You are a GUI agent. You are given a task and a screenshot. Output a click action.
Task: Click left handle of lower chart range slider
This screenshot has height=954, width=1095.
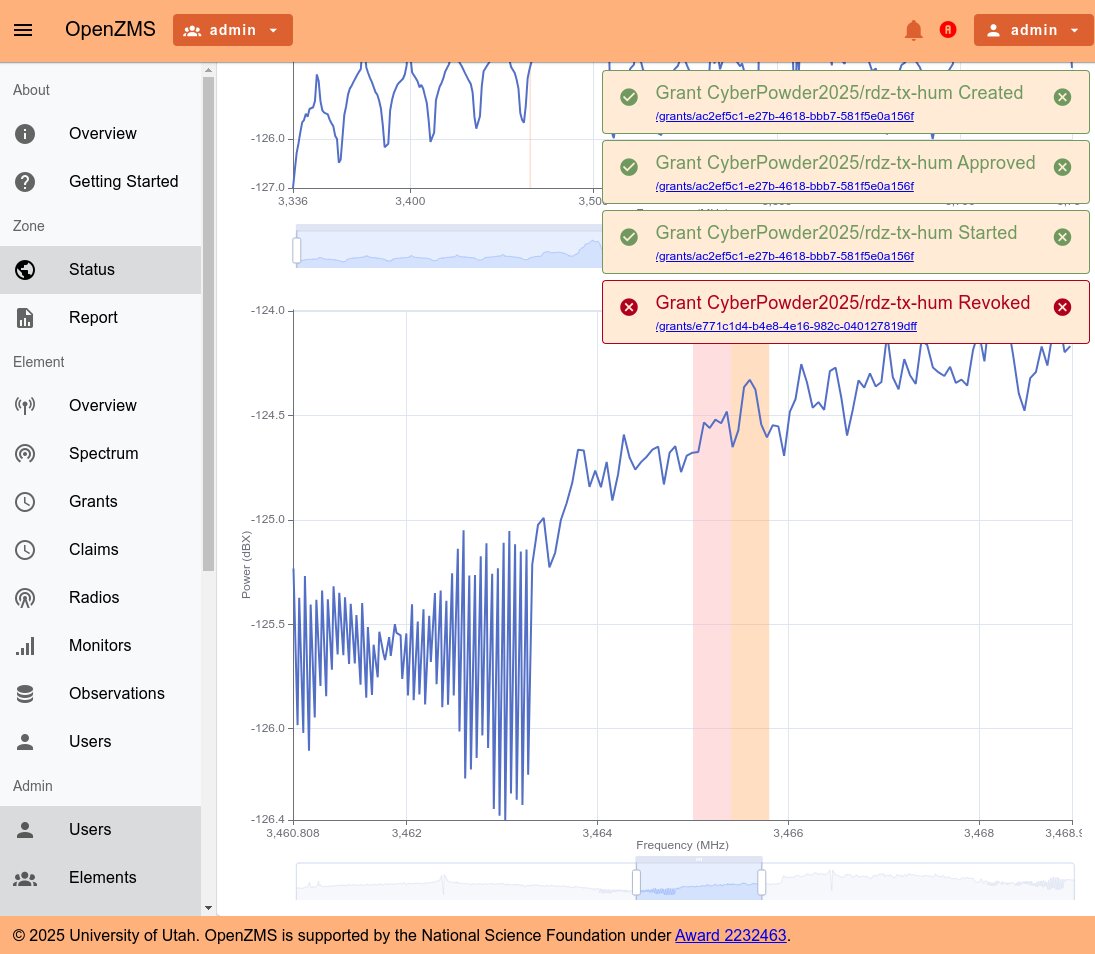[636, 882]
